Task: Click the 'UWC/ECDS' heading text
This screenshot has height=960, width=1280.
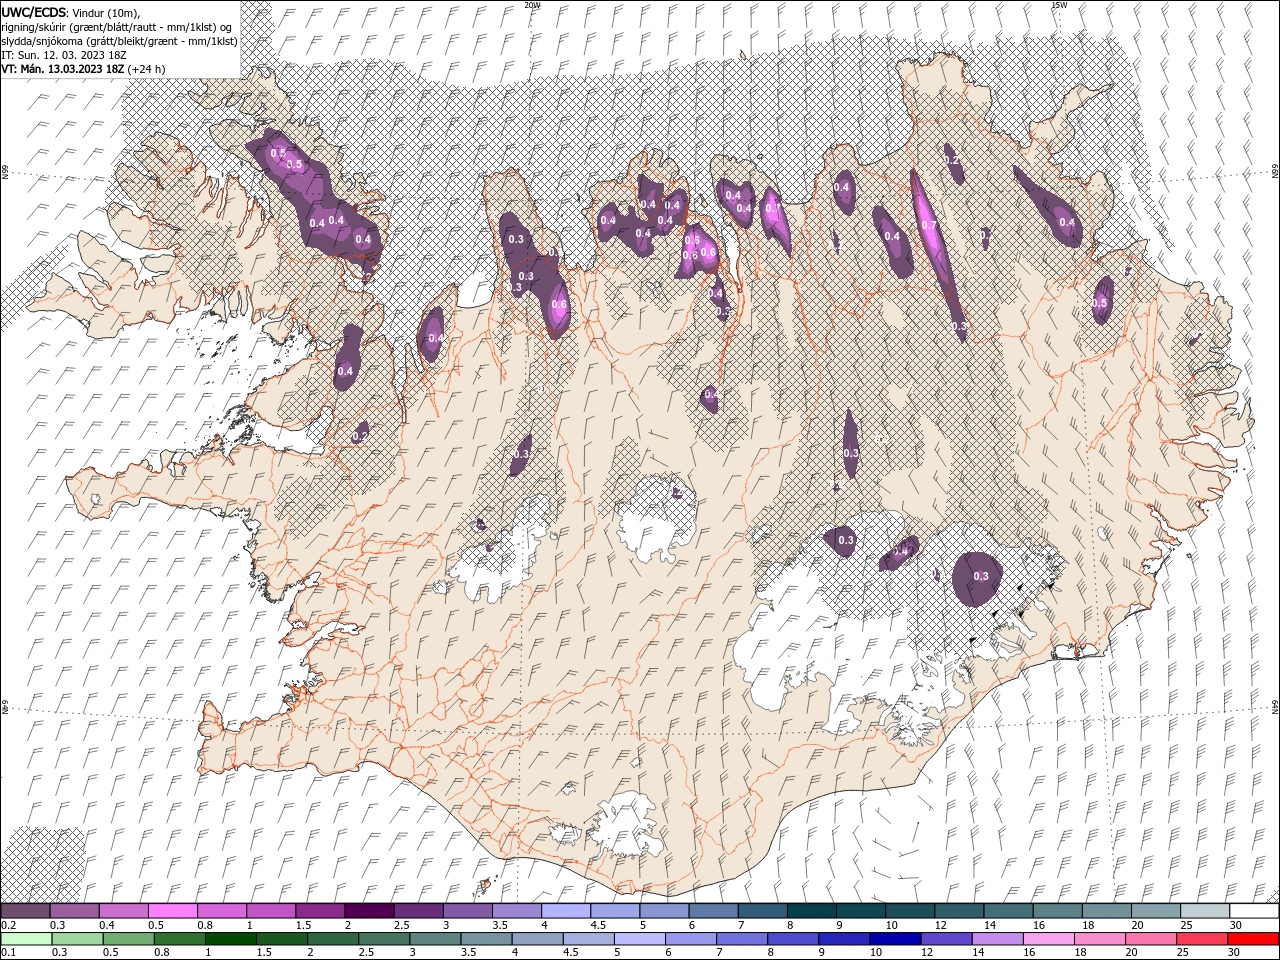Action: coord(34,12)
